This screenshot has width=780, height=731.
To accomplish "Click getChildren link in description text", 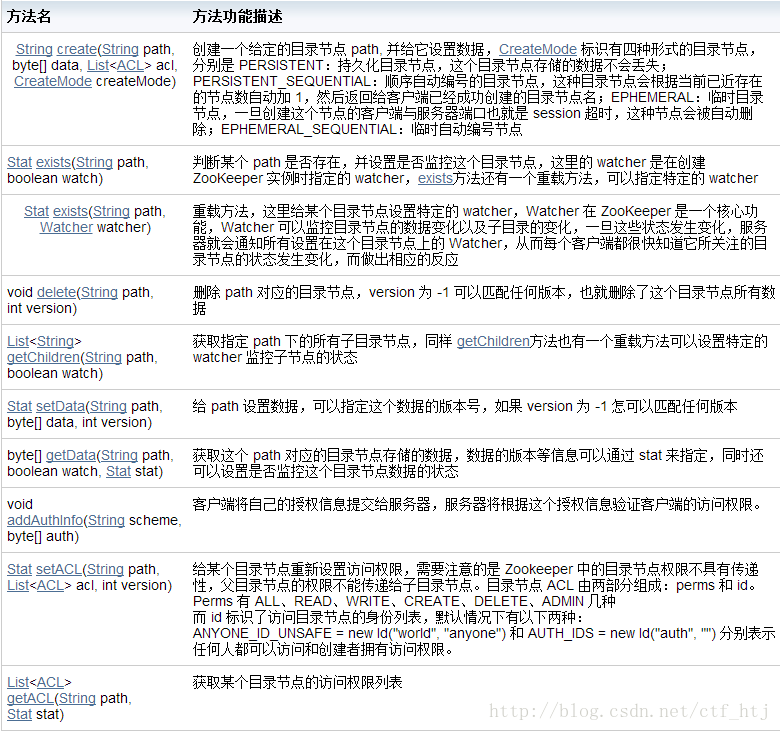I will tap(493, 341).
